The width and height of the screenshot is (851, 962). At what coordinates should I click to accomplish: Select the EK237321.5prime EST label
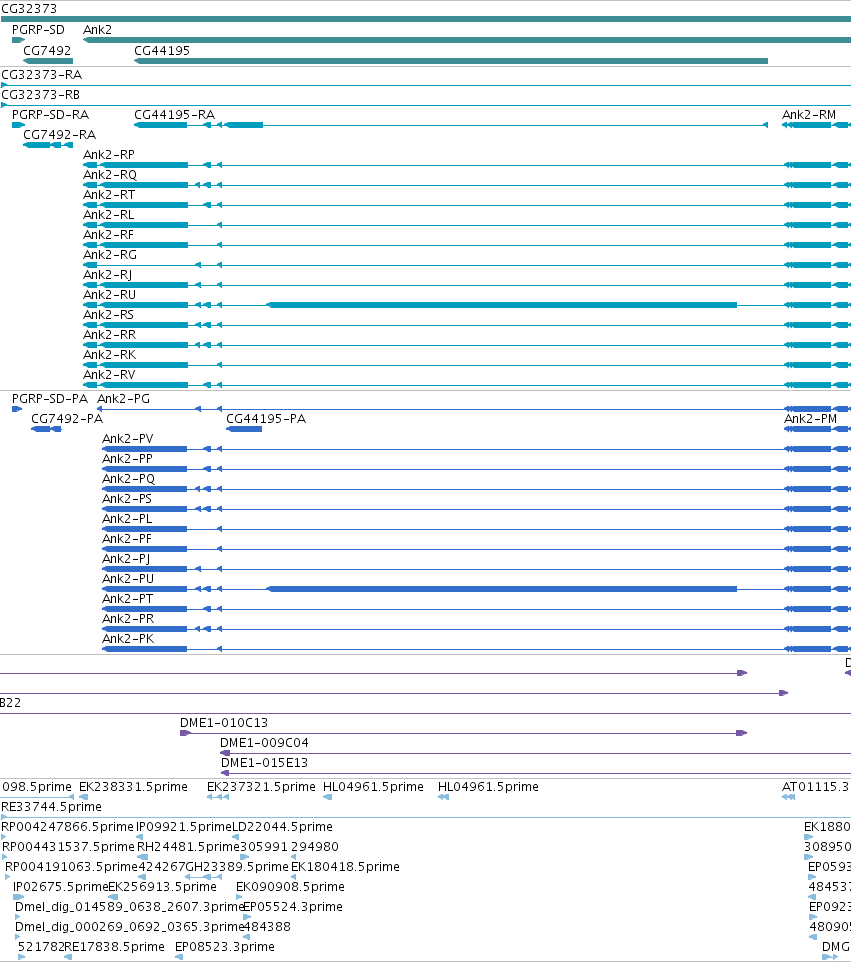click(261, 787)
